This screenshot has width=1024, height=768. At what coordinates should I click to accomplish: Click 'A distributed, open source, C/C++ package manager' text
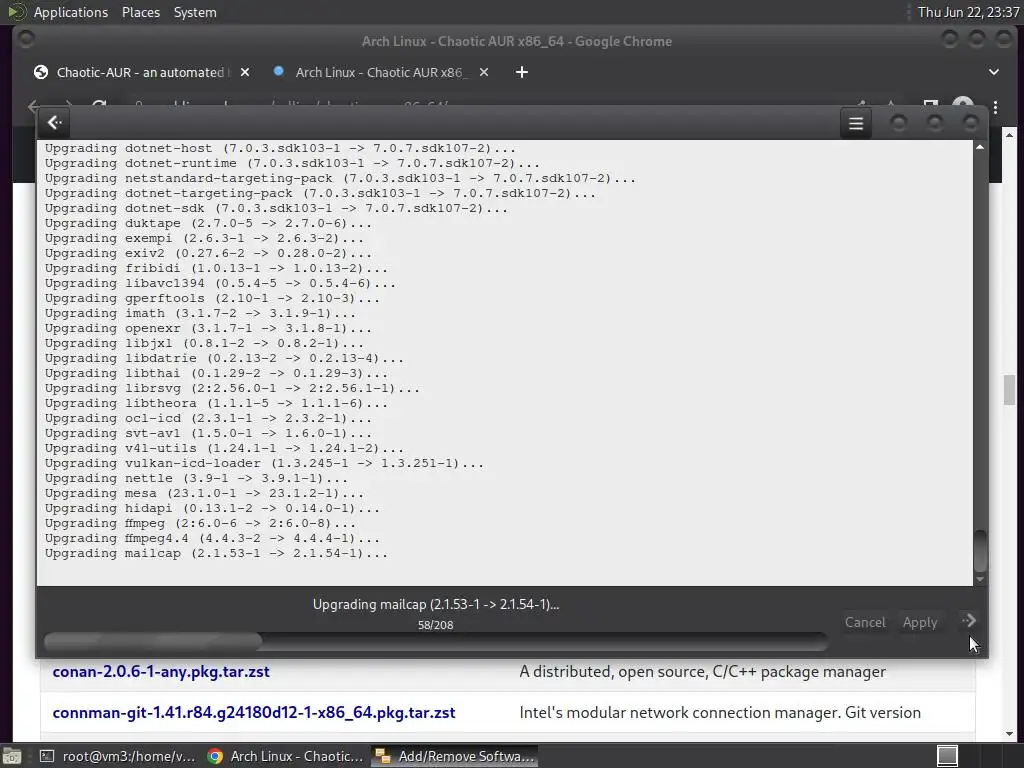tap(703, 671)
